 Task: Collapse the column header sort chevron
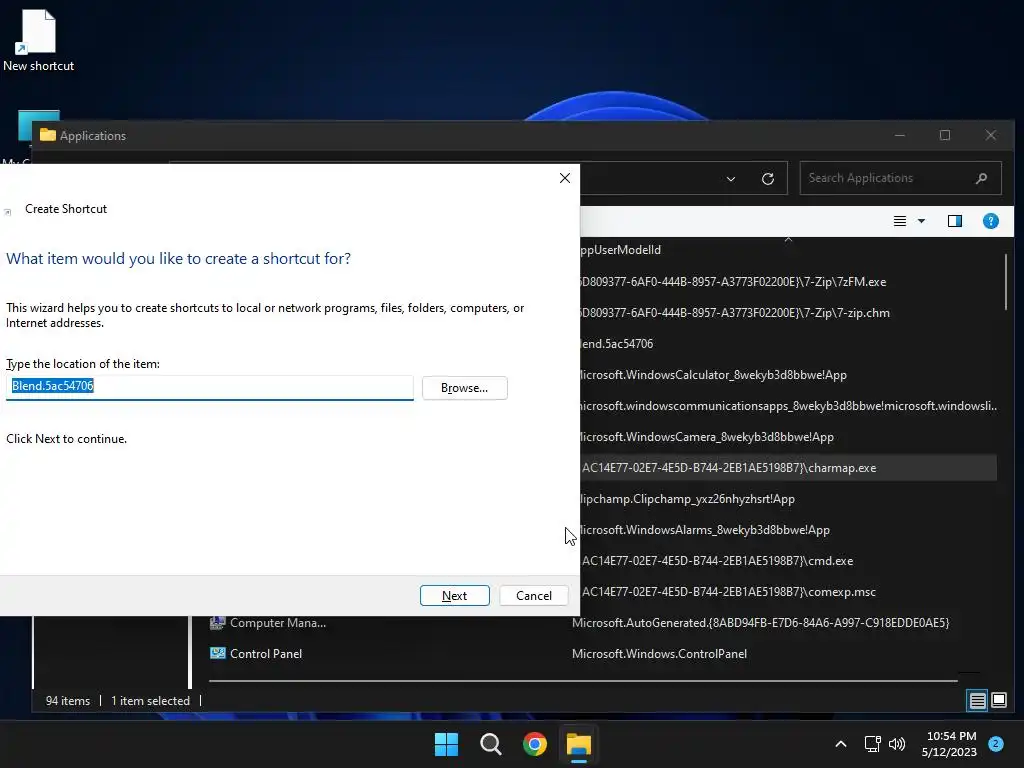pos(788,240)
